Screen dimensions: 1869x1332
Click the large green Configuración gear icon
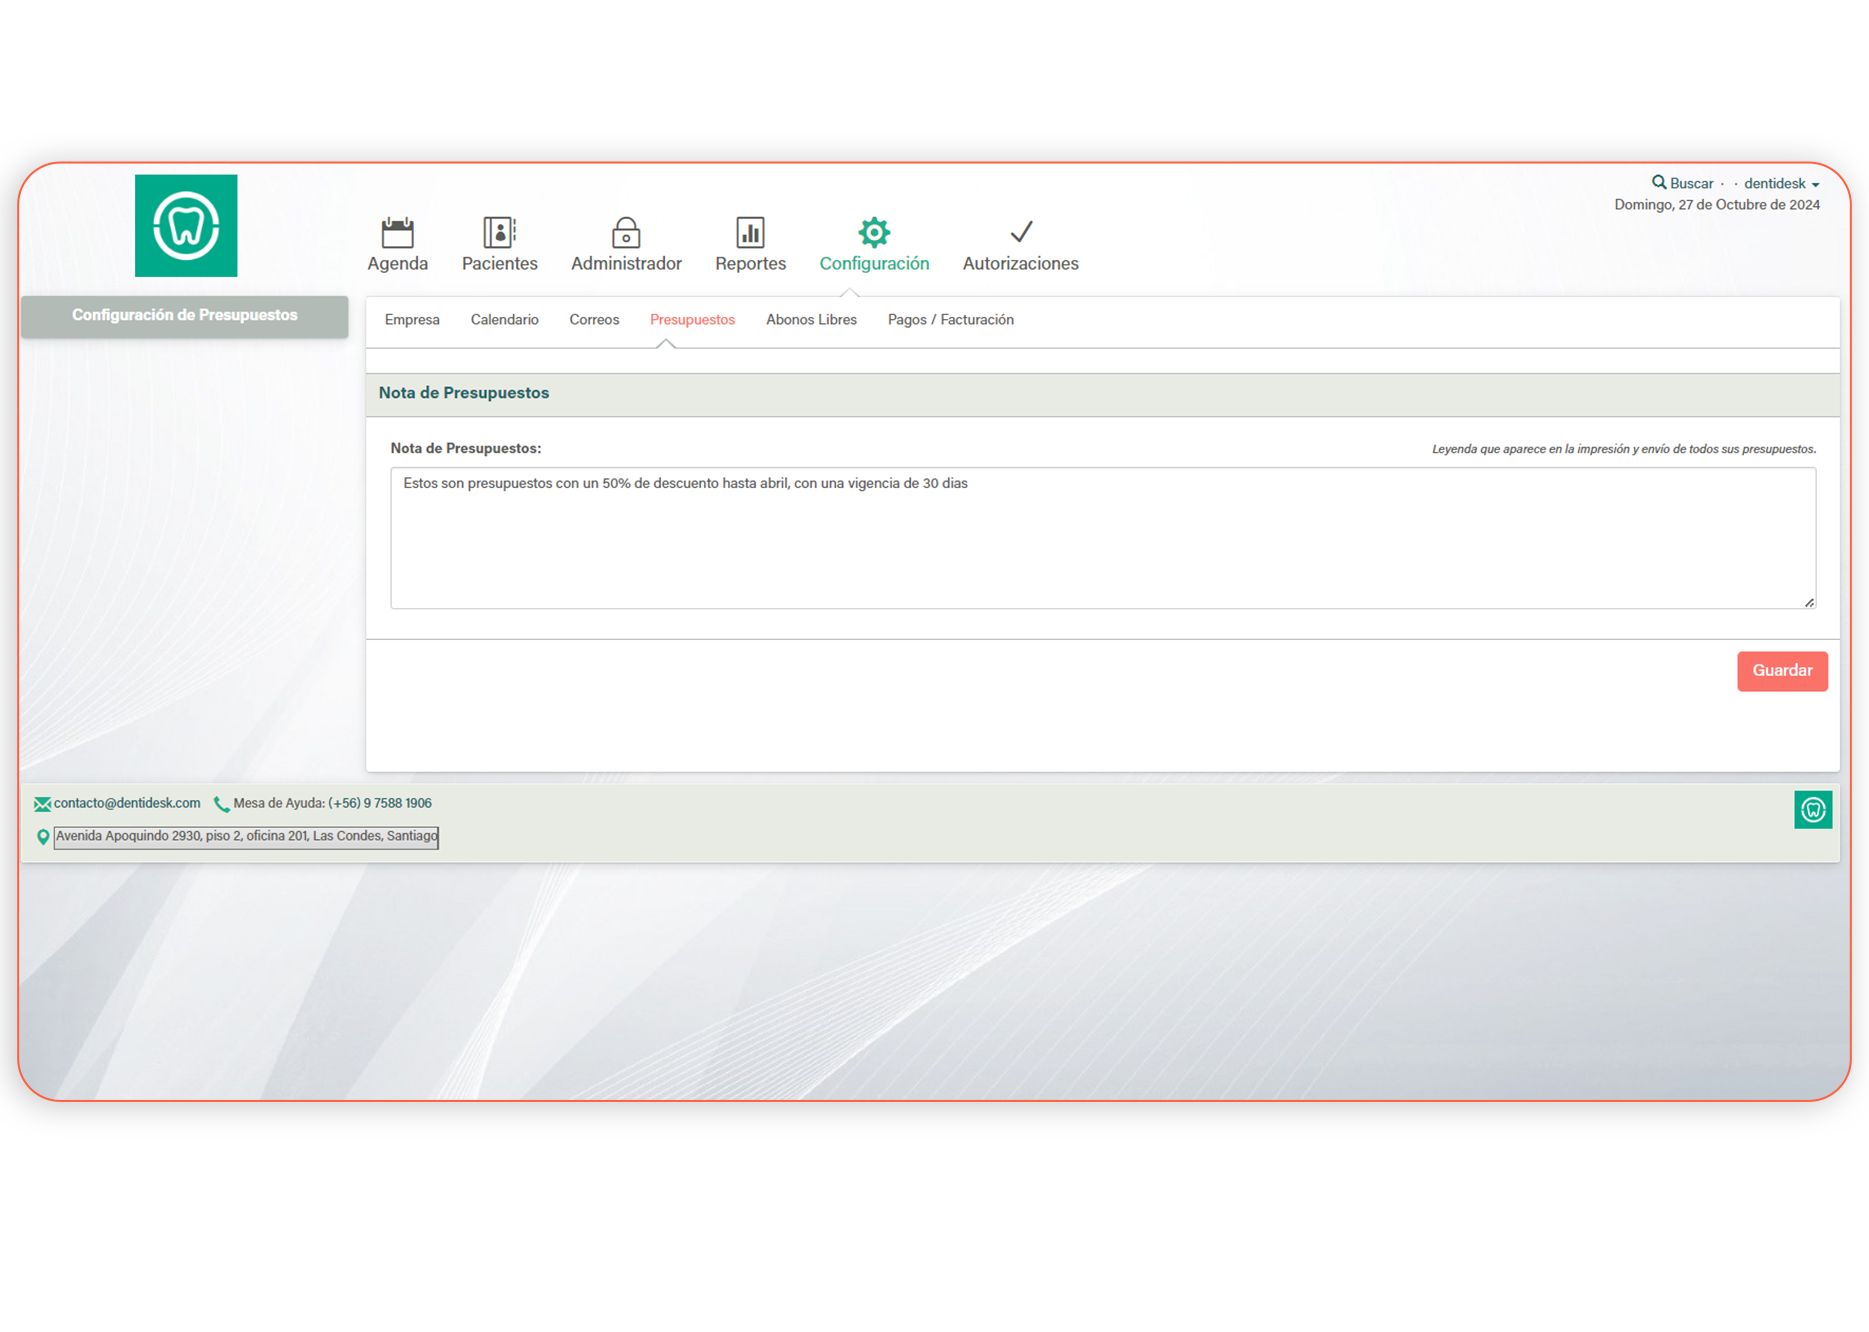[874, 233]
